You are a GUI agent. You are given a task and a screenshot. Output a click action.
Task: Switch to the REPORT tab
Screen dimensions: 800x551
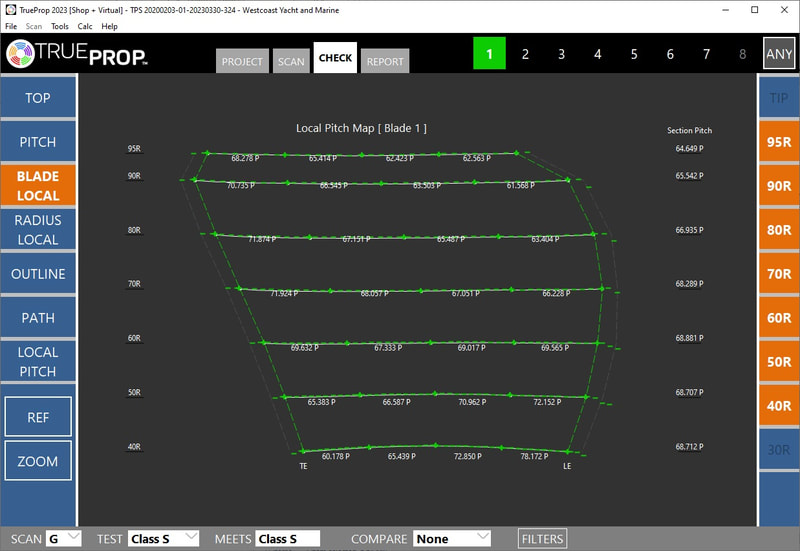(385, 61)
